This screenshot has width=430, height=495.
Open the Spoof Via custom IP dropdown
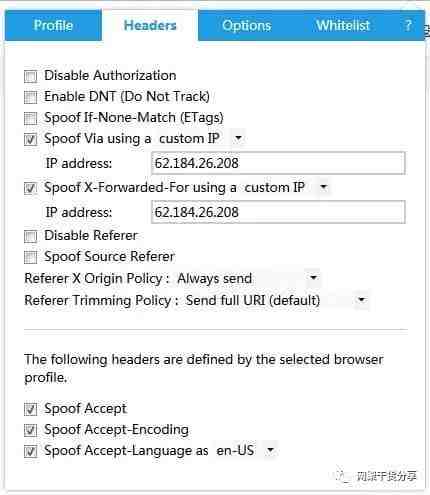(200, 138)
